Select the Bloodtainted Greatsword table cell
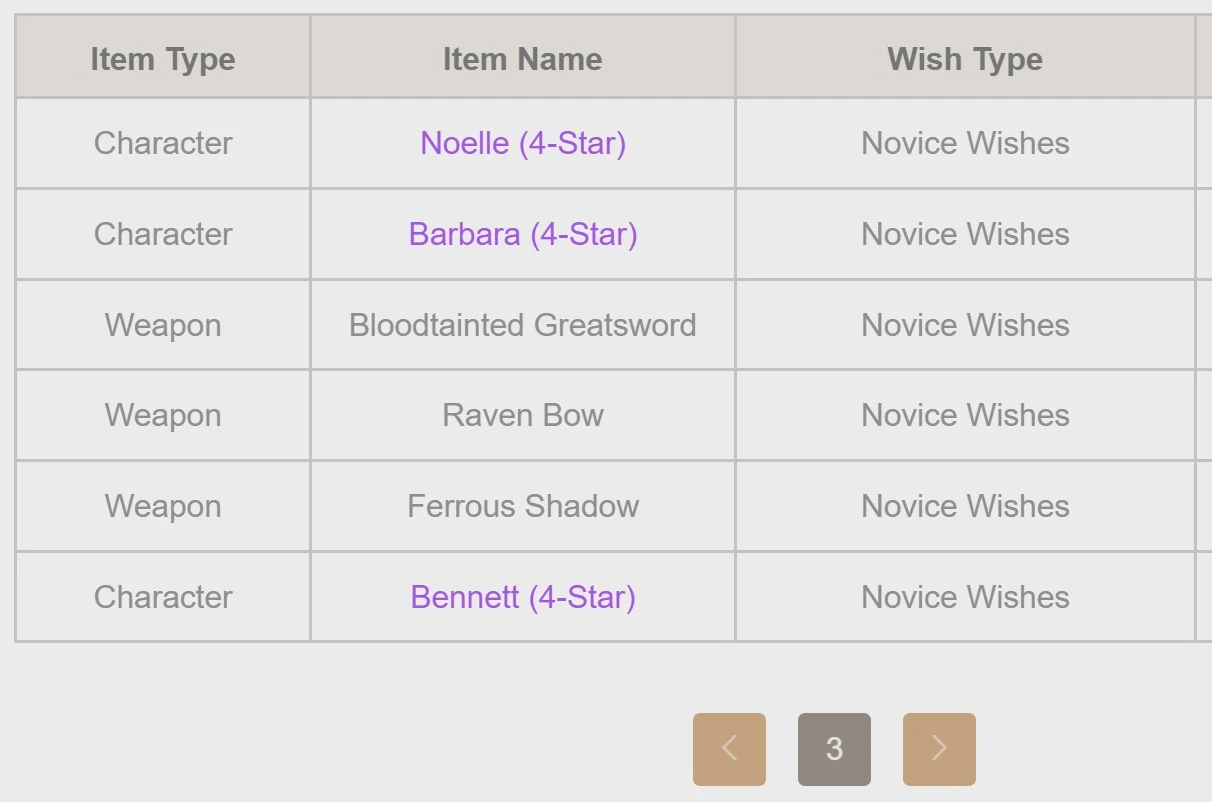1212x802 pixels. [x=522, y=324]
